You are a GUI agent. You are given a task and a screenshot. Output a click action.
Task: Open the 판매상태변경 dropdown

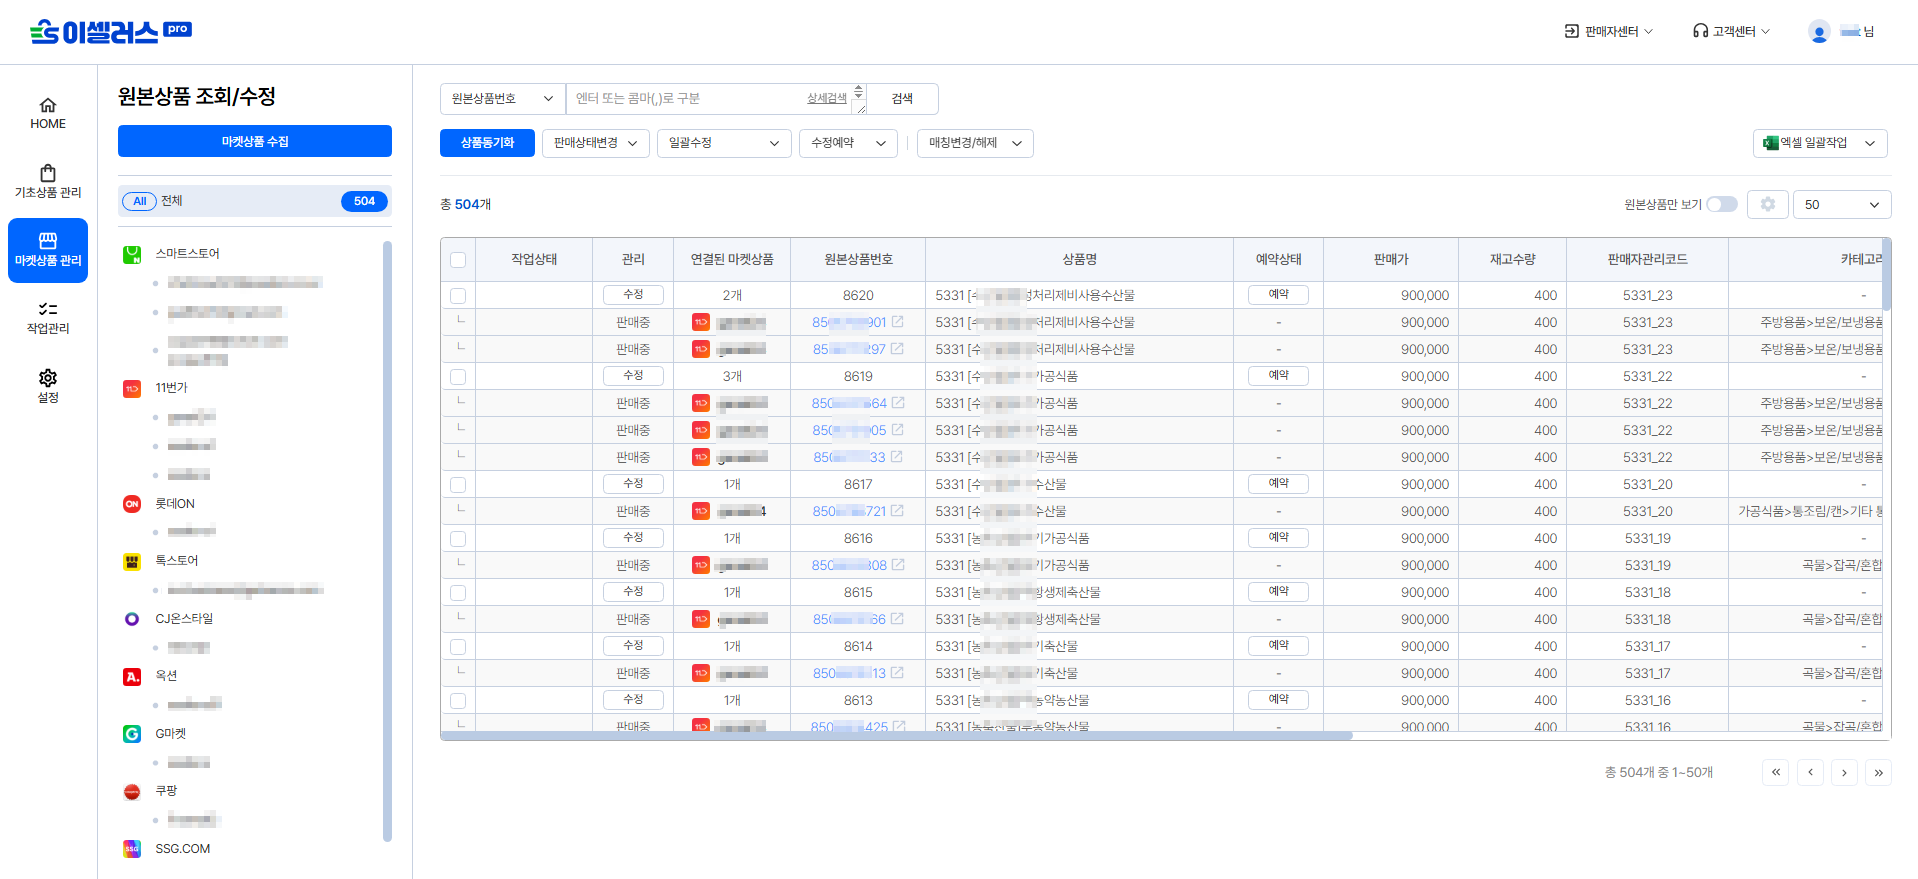pyautogui.click(x=596, y=143)
